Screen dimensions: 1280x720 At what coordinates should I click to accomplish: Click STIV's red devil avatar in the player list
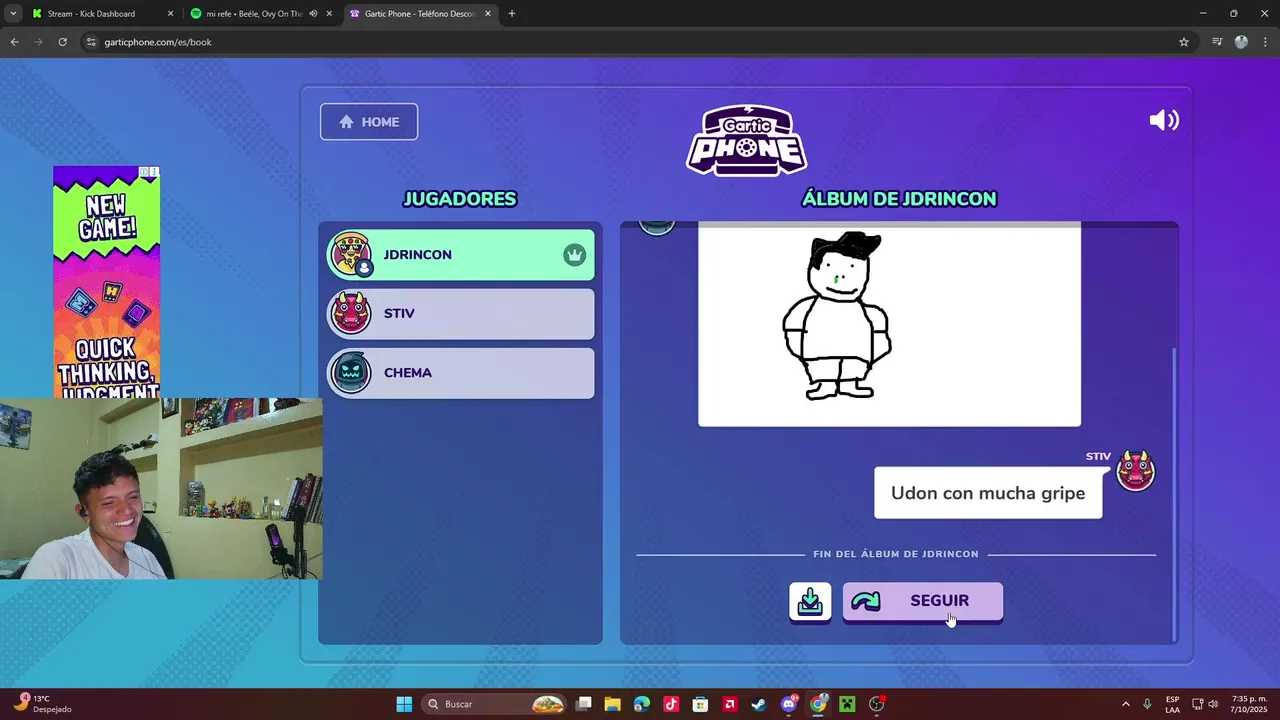pyautogui.click(x=351, y=313)
